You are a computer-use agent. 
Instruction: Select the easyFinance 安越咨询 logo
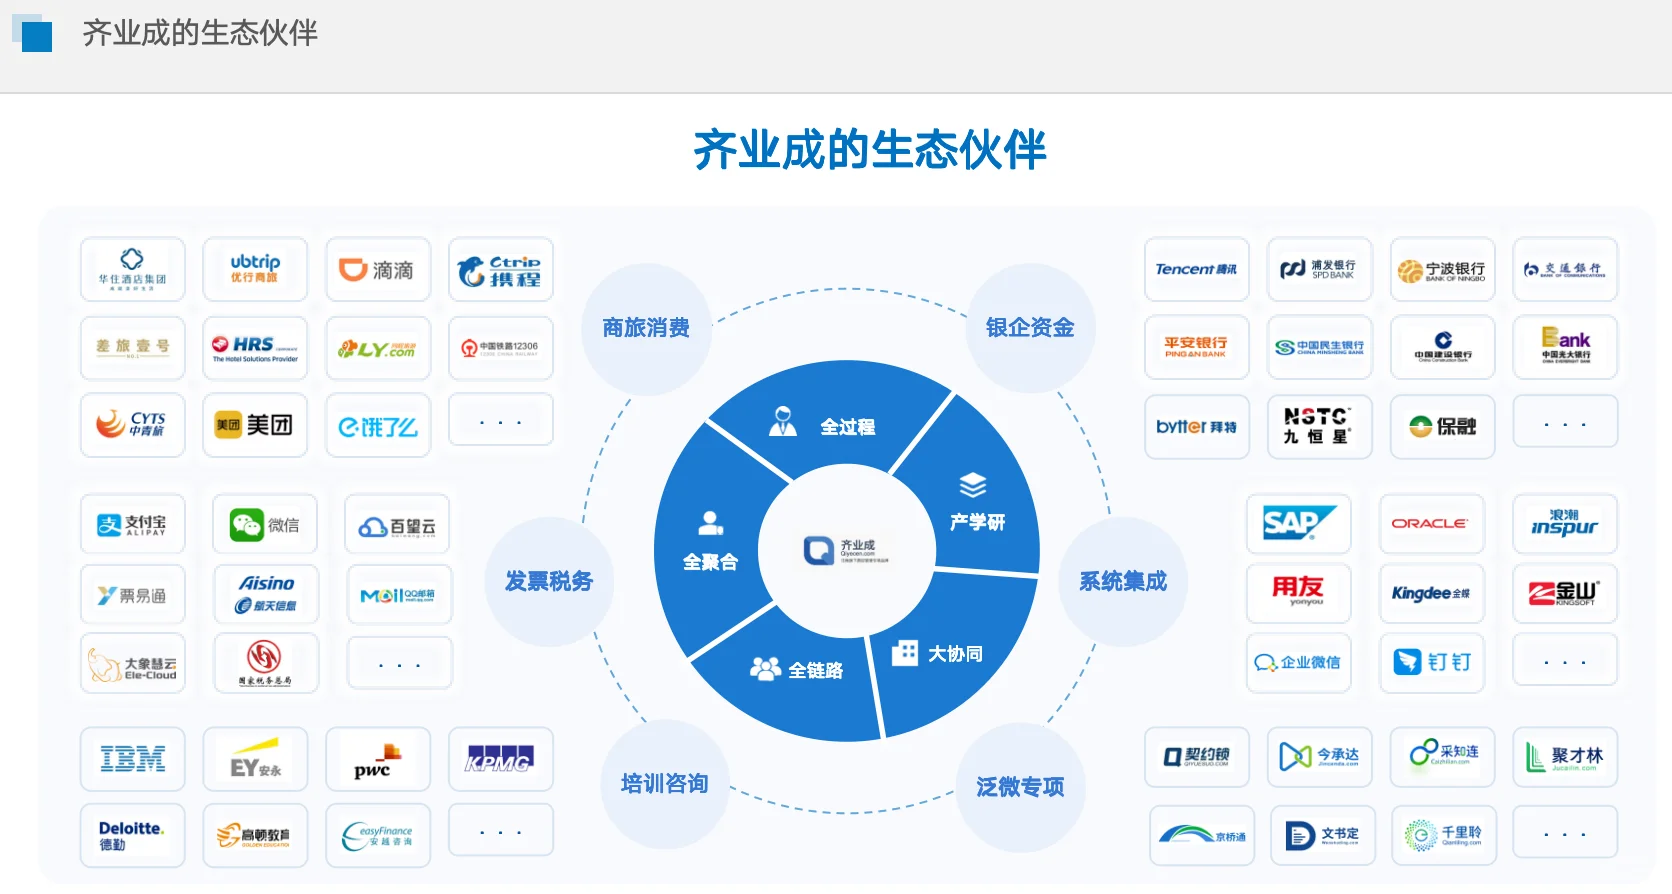378,835
